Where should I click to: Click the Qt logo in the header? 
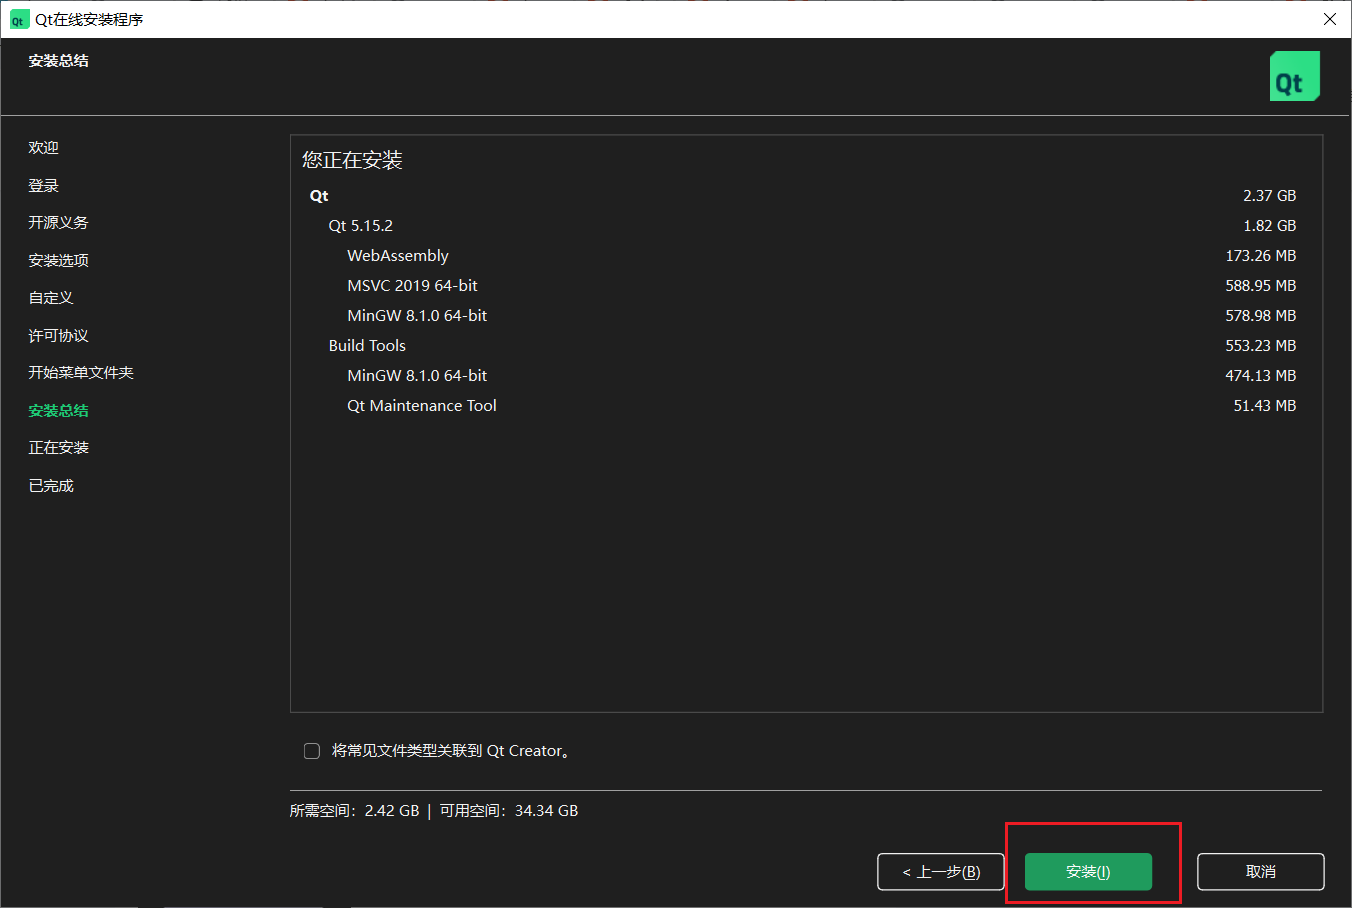pos(1294,76)
